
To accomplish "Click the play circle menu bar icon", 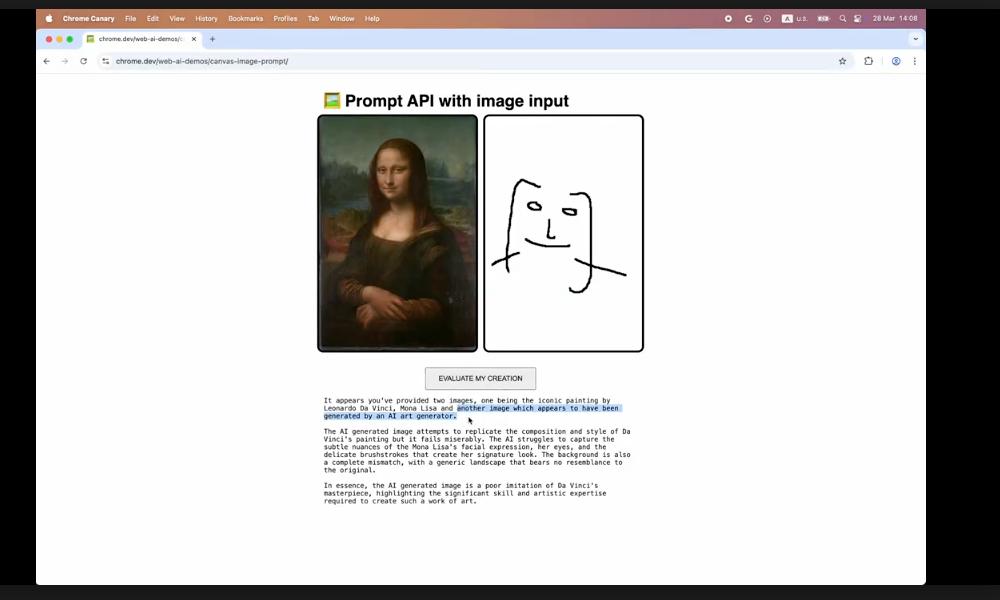I will click(767, 18).
